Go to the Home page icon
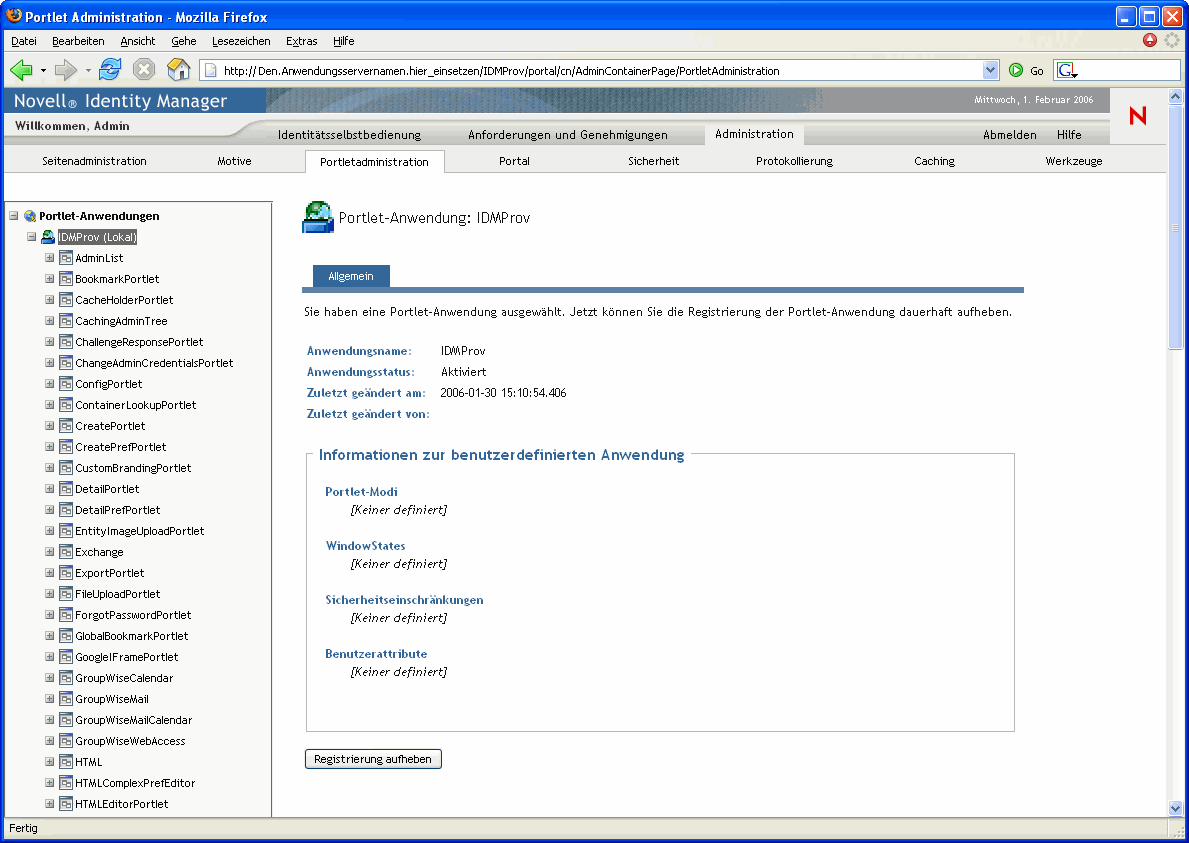 [x=178, y=70]
